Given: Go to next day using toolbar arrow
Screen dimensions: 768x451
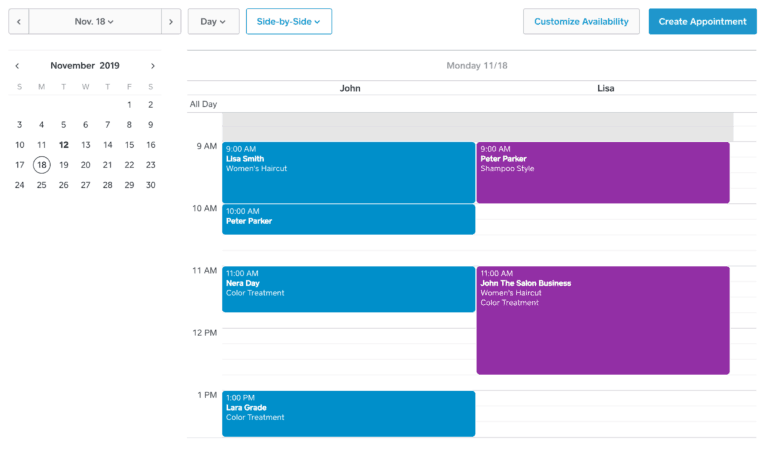Looking at the screenshot, I should click(x=171, y=21).
